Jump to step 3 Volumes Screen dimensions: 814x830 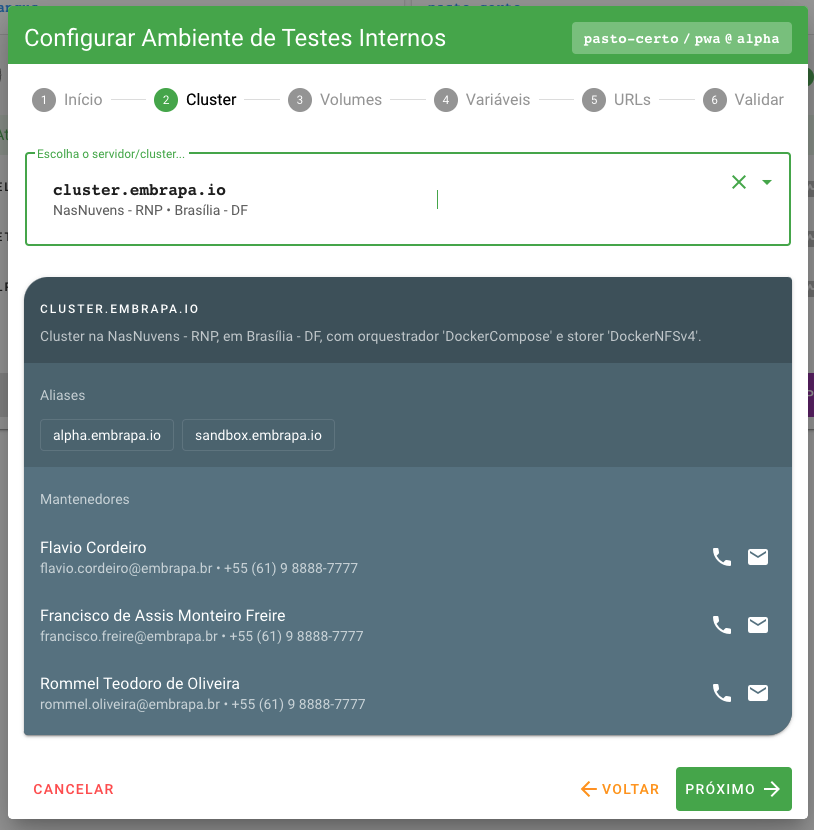(335, 100)
